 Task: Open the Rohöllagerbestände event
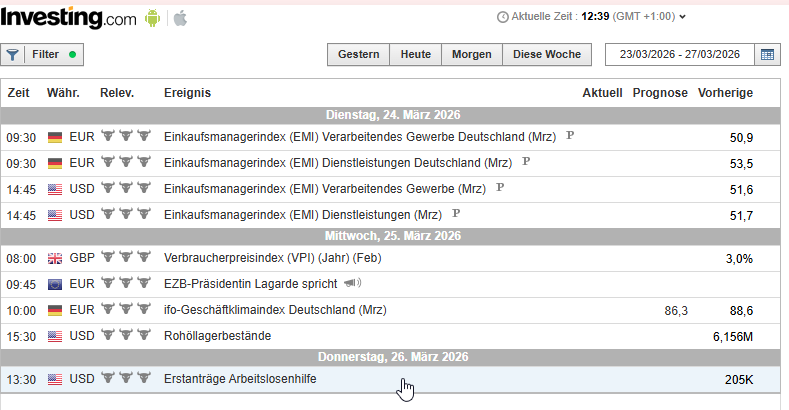217,336
